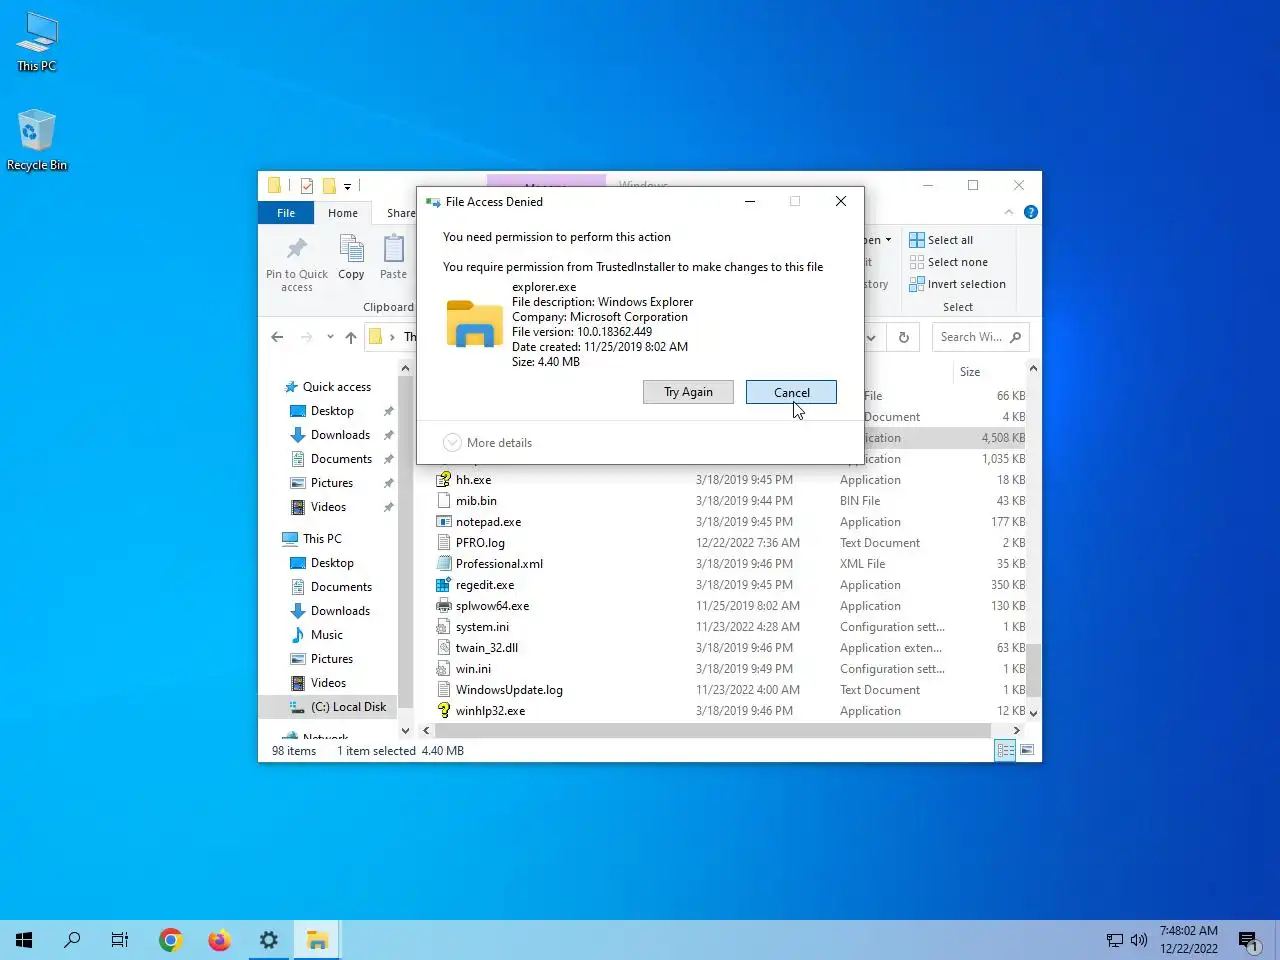This screenshot has height=960, width=1280.
Task: Go back with the Back arrow
Action: pyautogui.click(x=277, y=337)
